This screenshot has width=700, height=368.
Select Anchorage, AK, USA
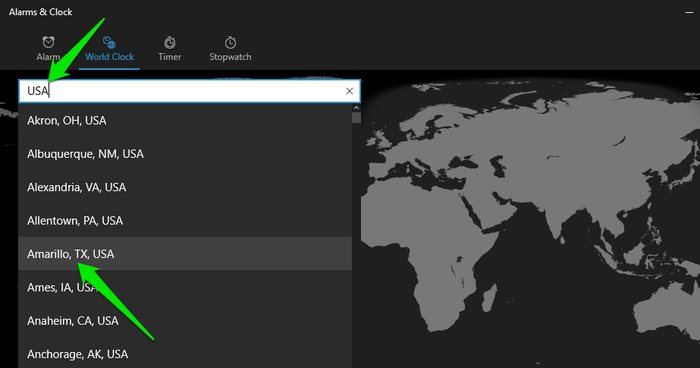click(185, 354)
